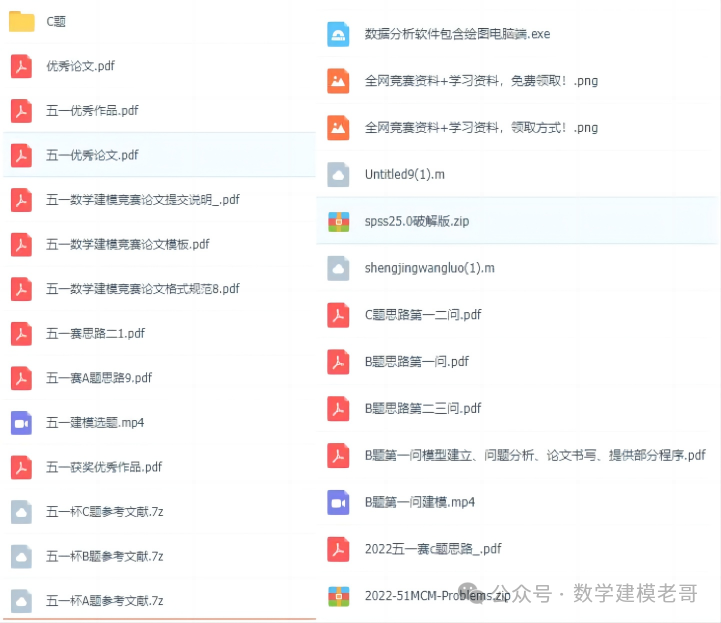721x623 pixels.
Task: Select the file name 五一获奖优秀作品.pdf
Action: pyautogui.click(x=104, y=468)
